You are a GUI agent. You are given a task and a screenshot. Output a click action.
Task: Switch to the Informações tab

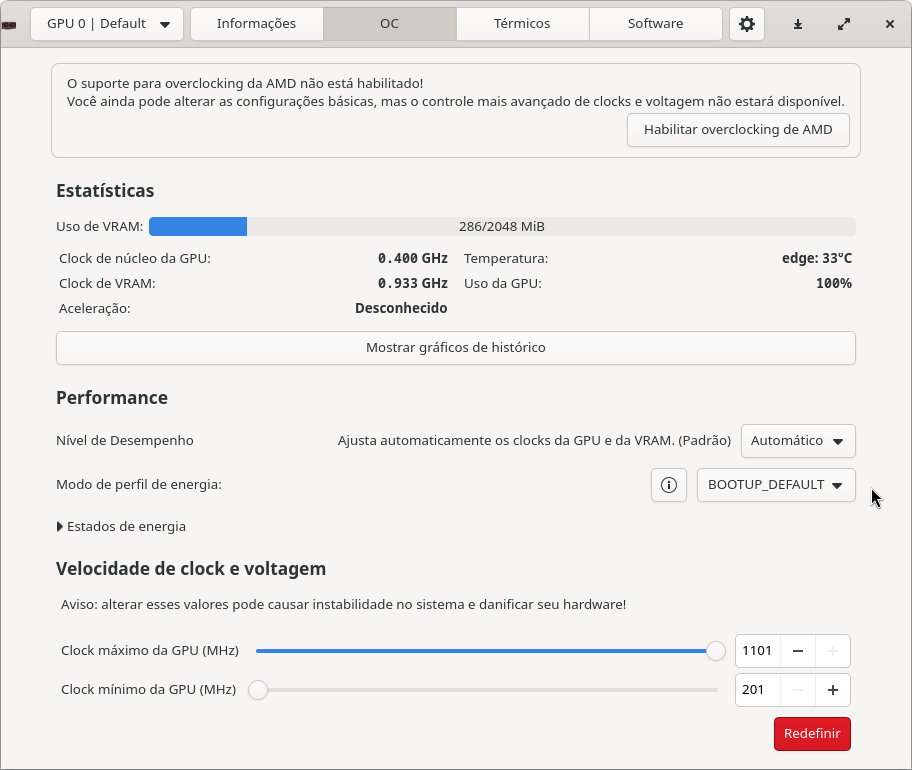(x=256, y=24)
